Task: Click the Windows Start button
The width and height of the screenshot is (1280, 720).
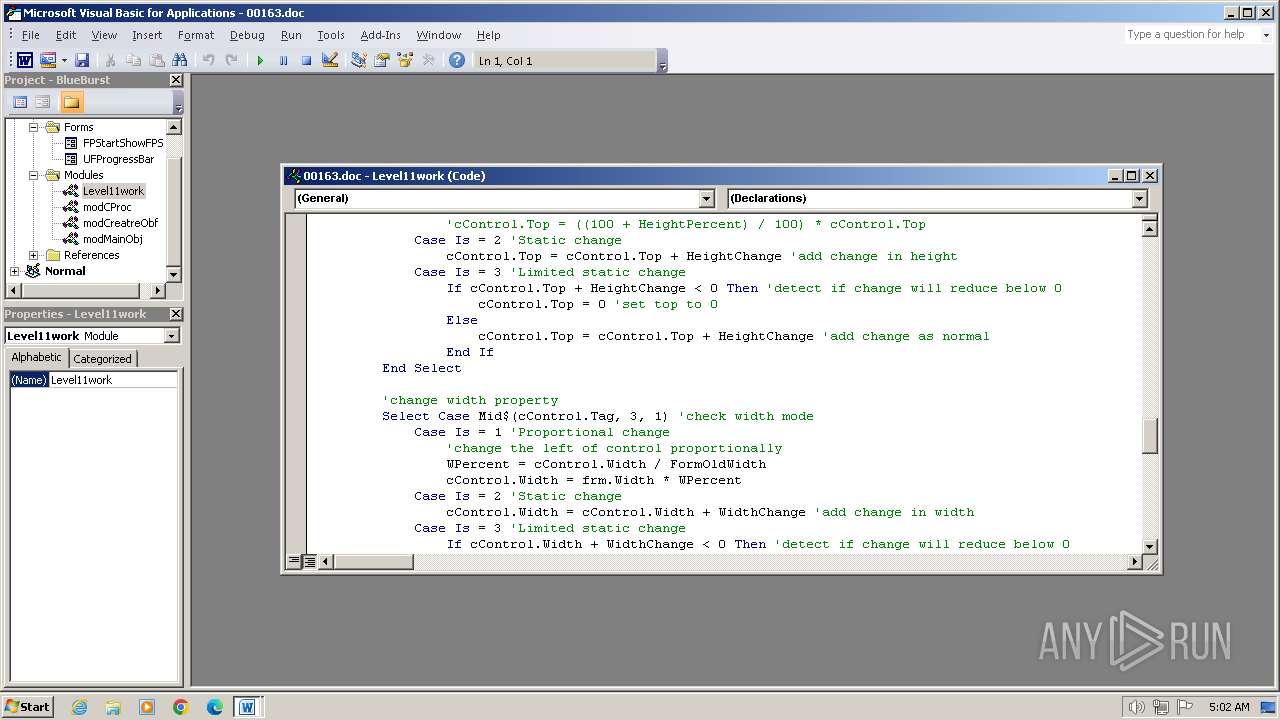Action: (x=27, y=707)
